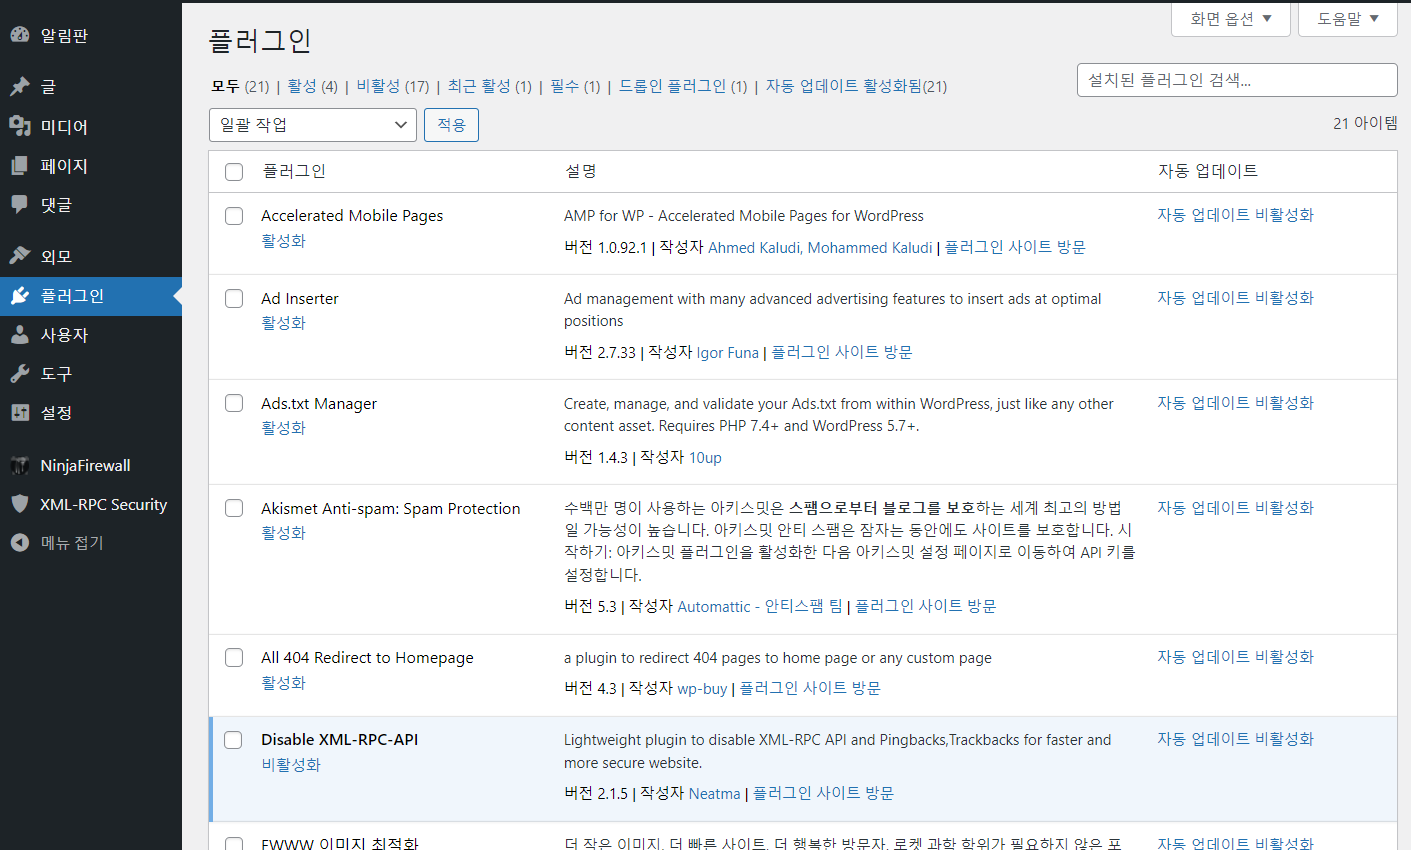Tick the Ads.txt Manager checkbox
The width and height of the screenshot is (1411, 850).
(234, 403)
